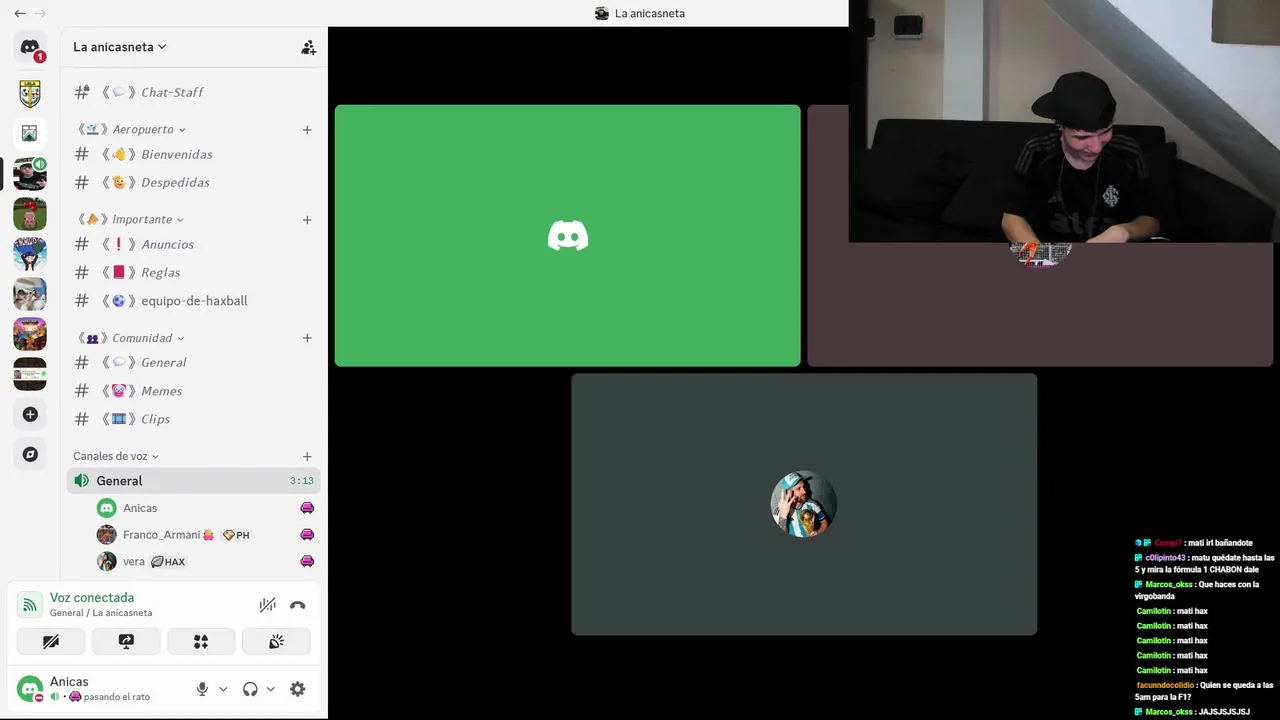Click the noise suppression waveform icon
The height and width of the screenshot is (720, 1280).
point(267,605)
